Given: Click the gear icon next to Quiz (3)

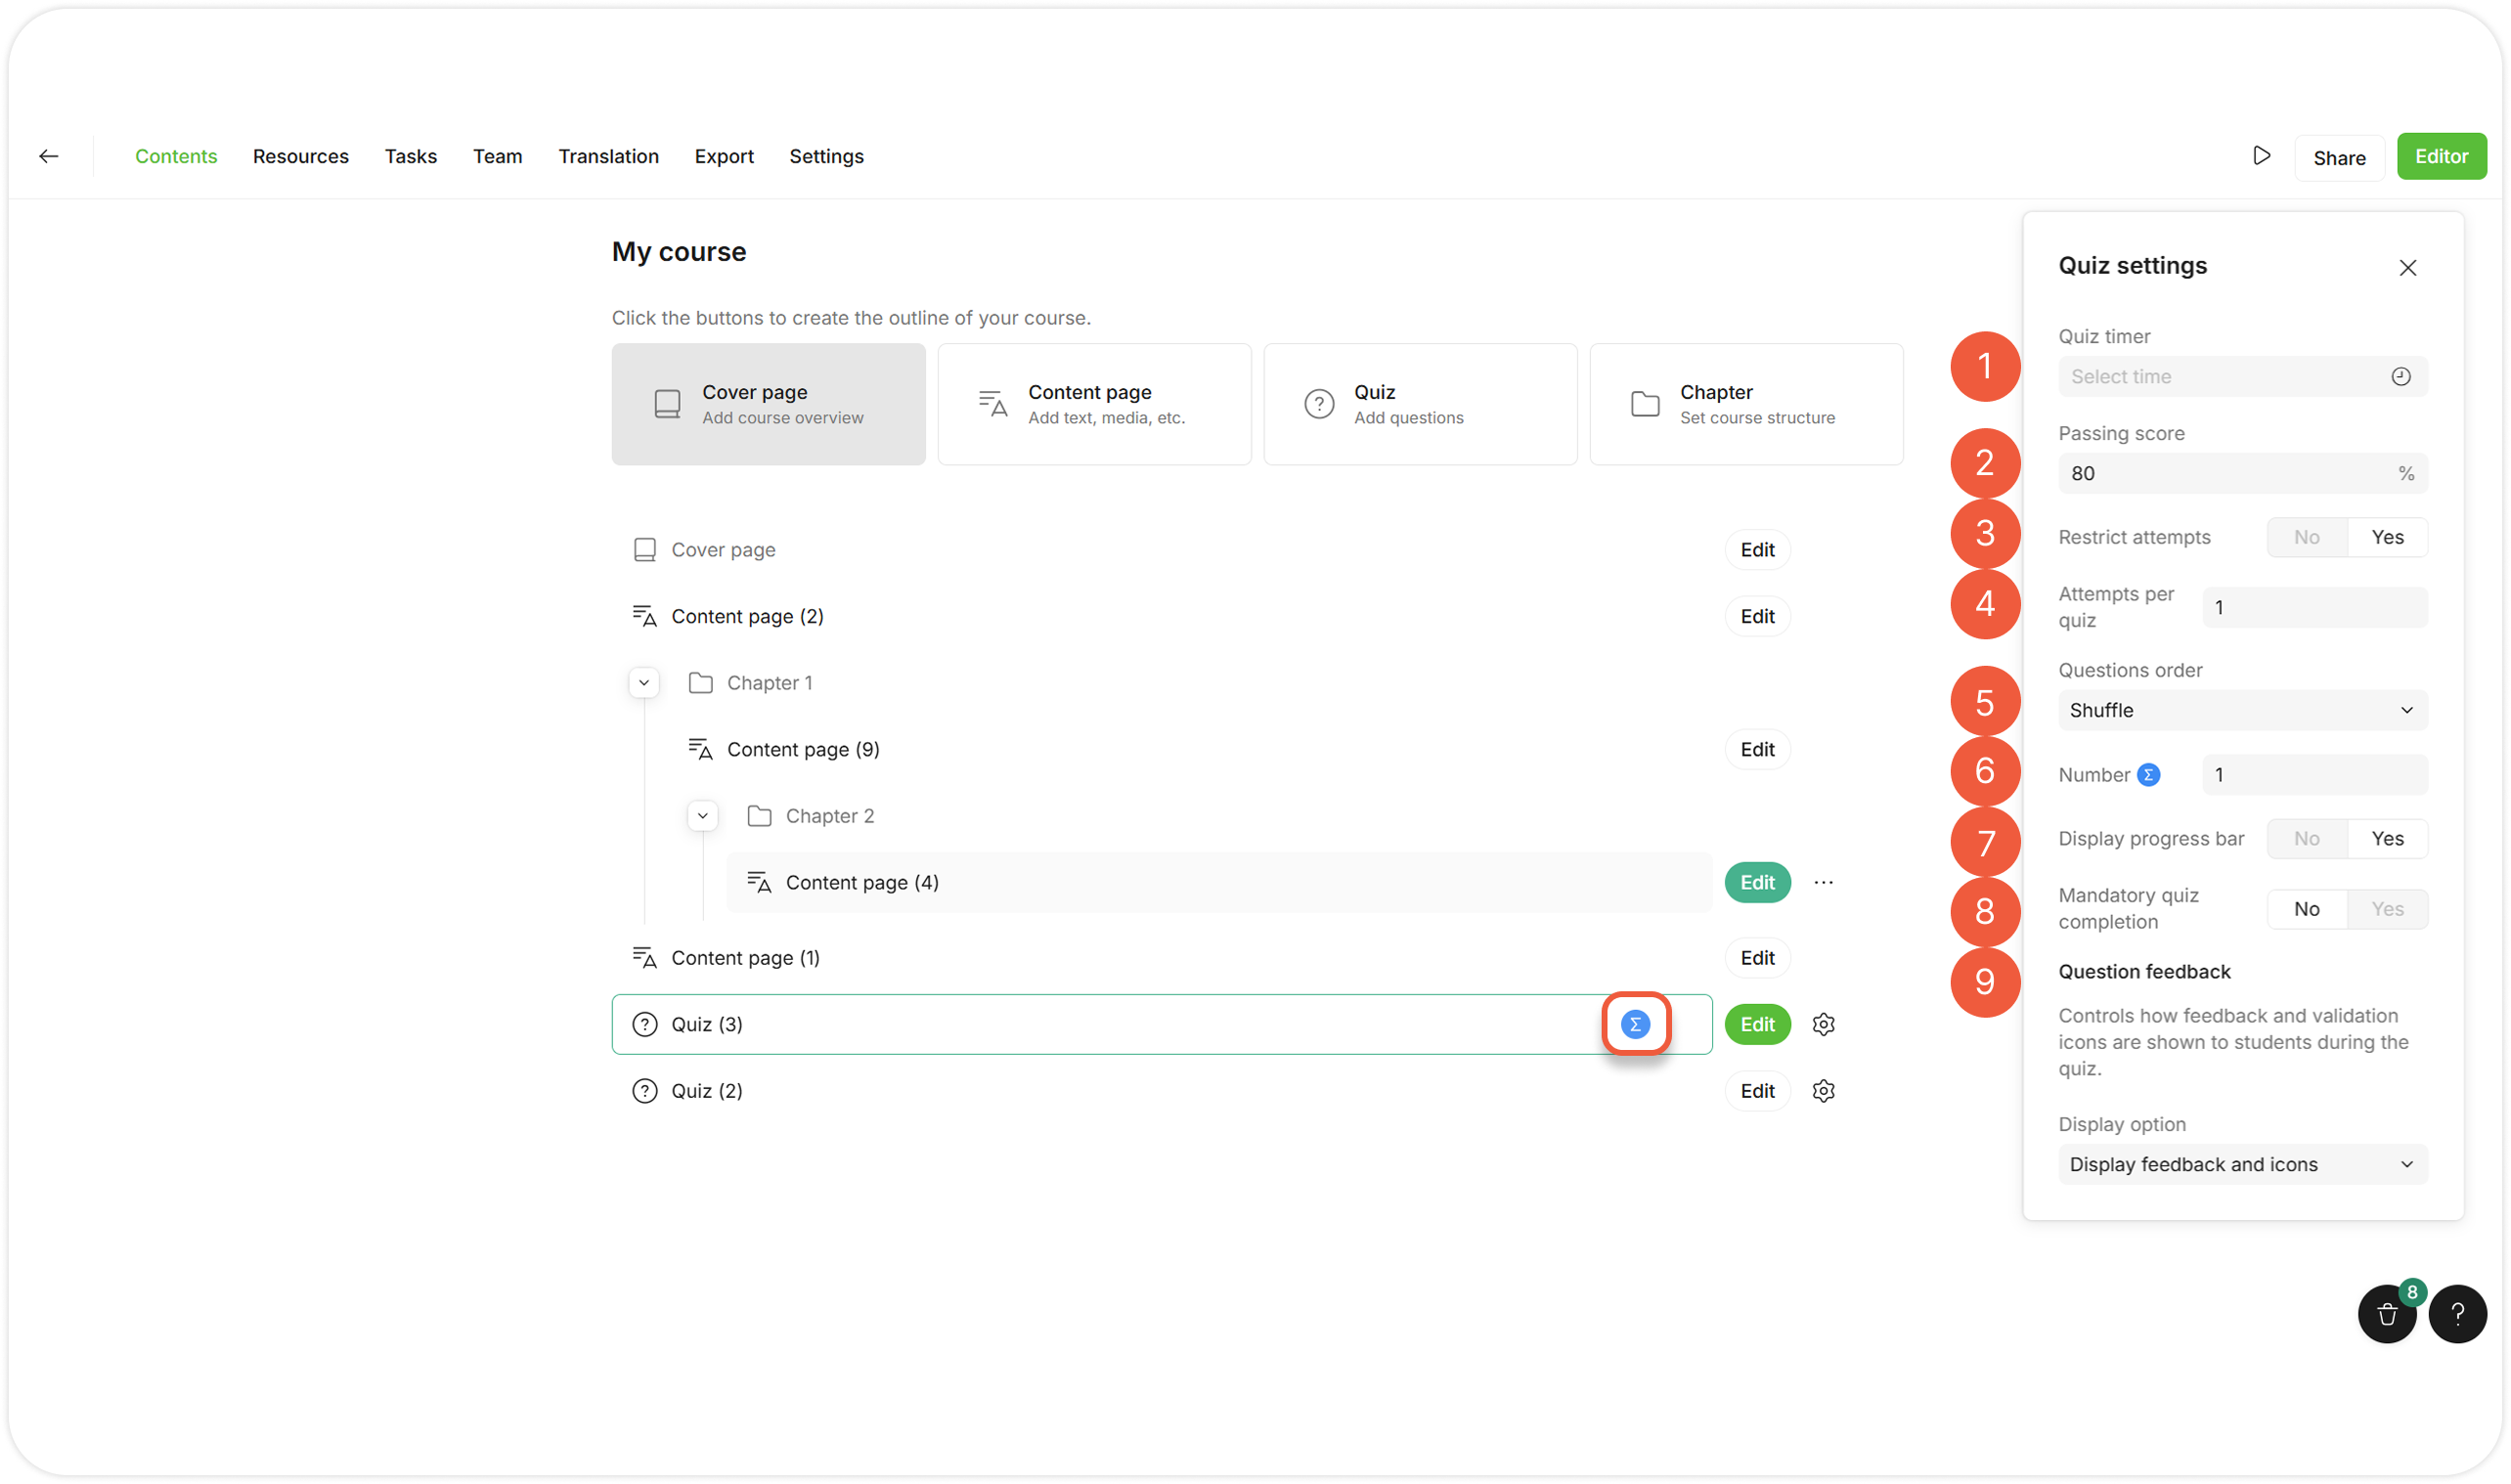Looking at the screenshot, I should tap(1823, 1024).
